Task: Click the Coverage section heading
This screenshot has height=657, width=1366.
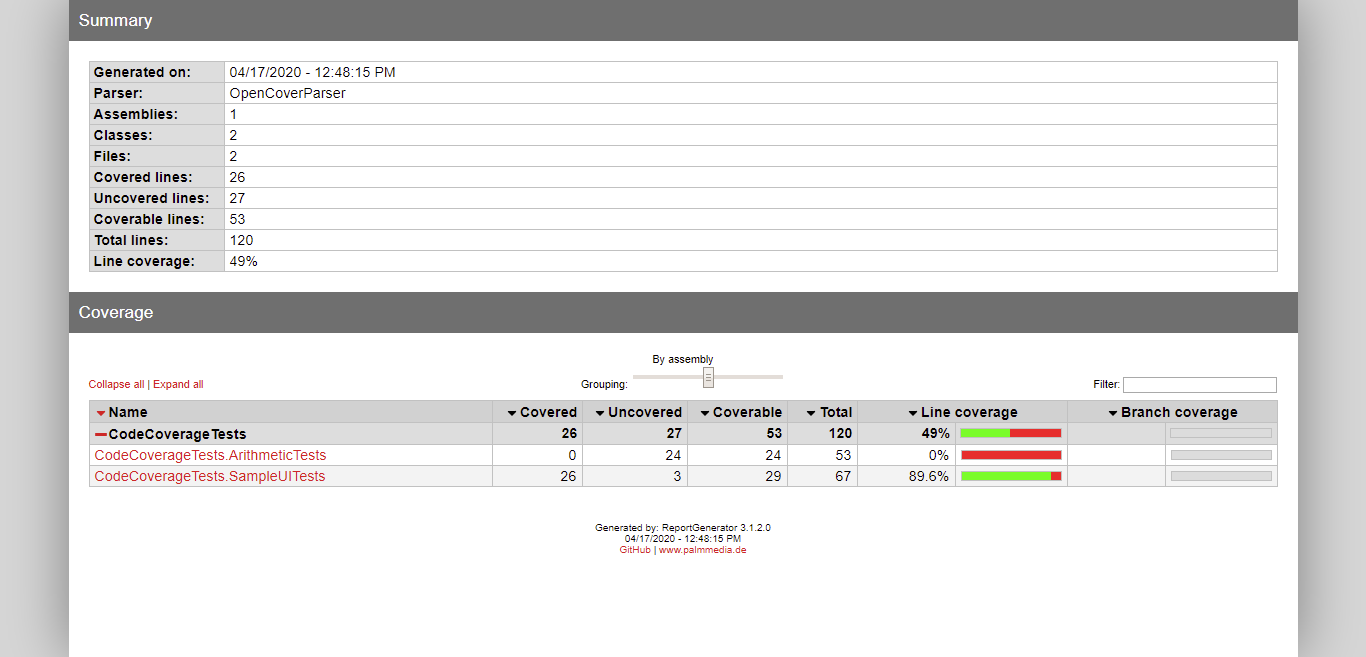Action: point(116,312)
